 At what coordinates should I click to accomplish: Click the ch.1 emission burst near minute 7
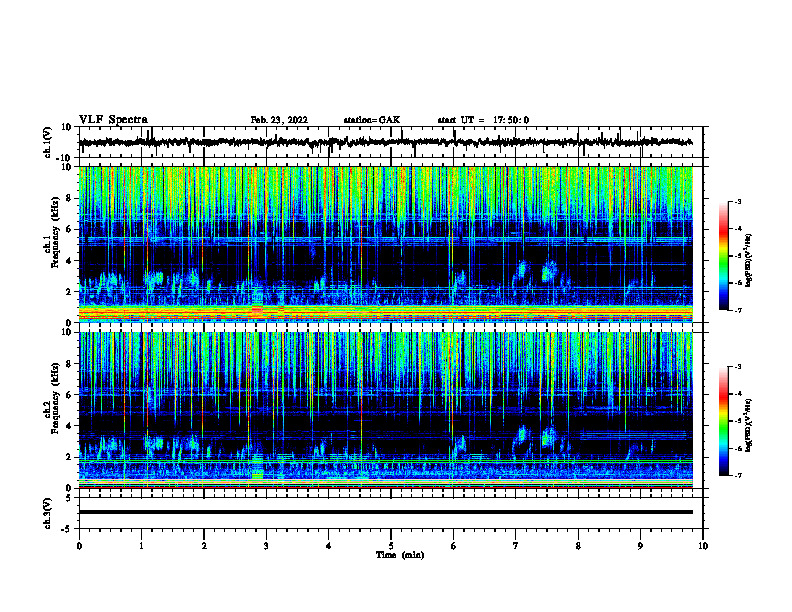[x=522, y=271]
